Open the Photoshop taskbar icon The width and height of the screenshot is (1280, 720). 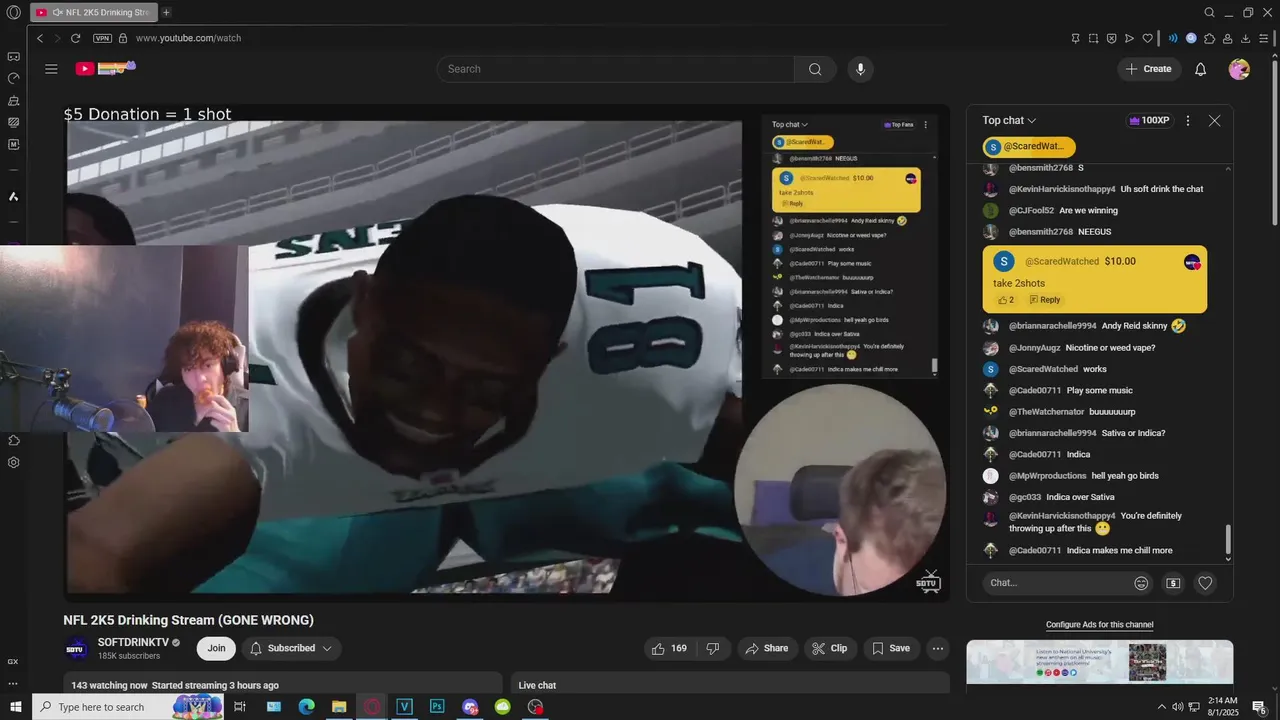click(x=437, y=707)
